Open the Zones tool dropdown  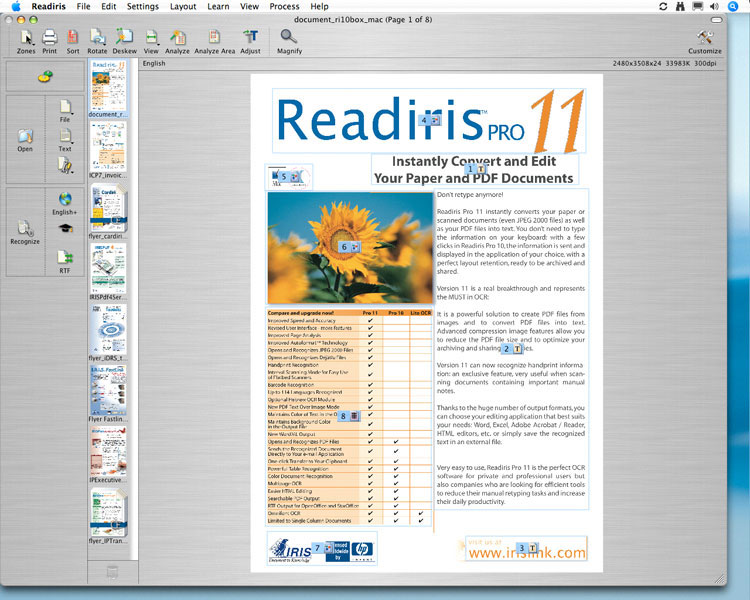[x=25, y=37]
